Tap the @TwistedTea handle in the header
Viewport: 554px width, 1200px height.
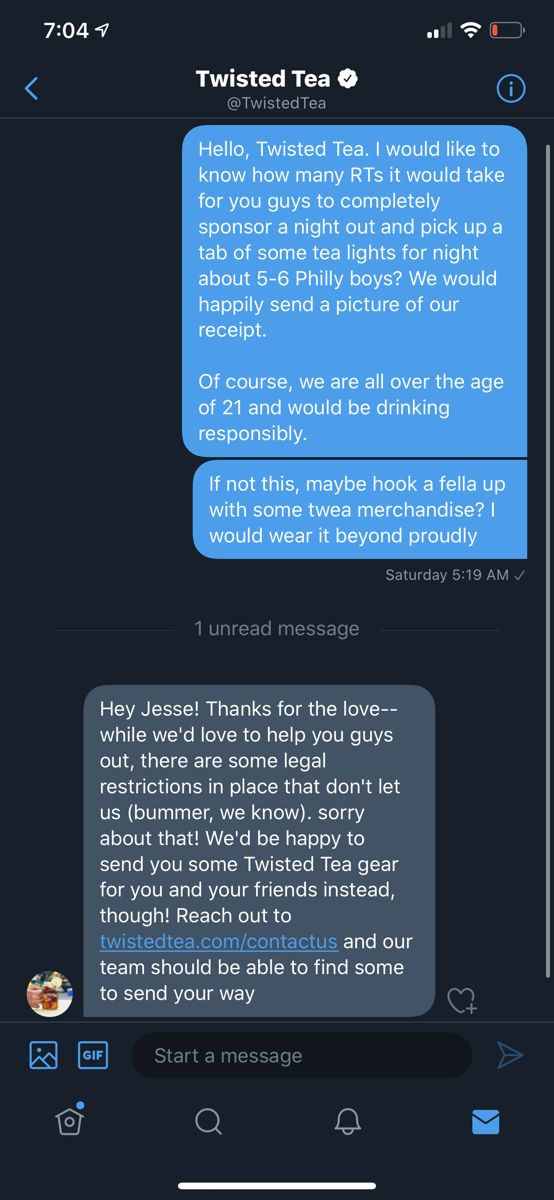point(277,103)
